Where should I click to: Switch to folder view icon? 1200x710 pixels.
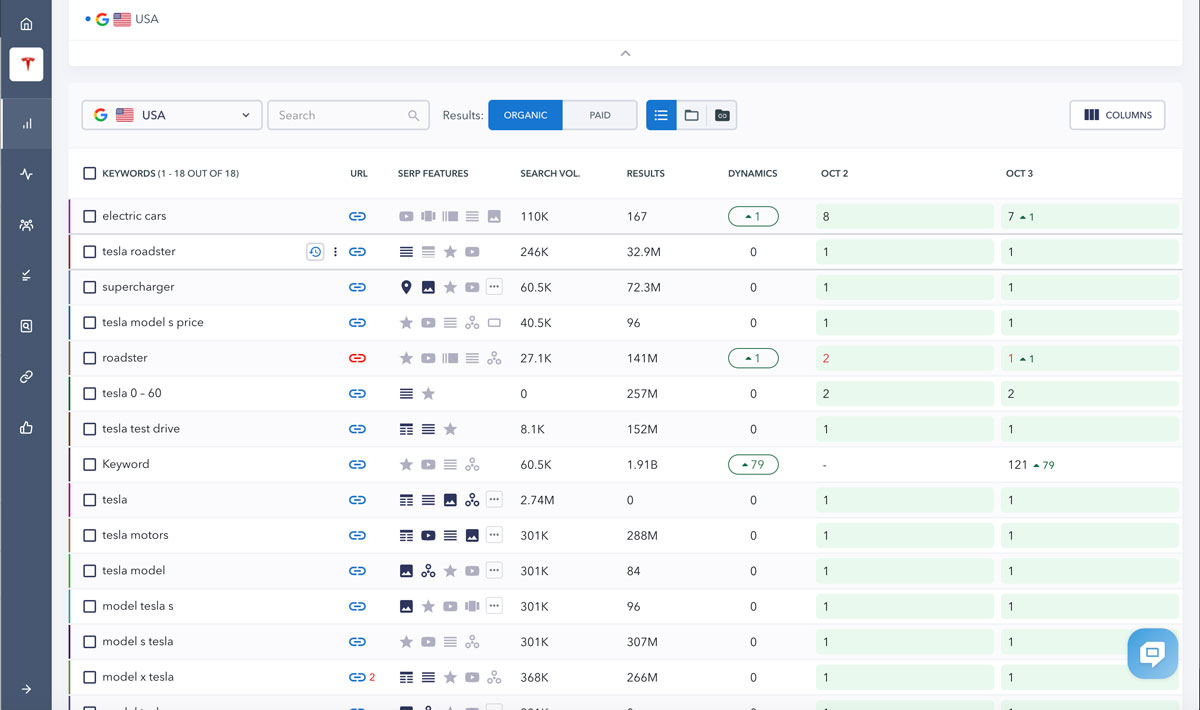tap(691, 115)
